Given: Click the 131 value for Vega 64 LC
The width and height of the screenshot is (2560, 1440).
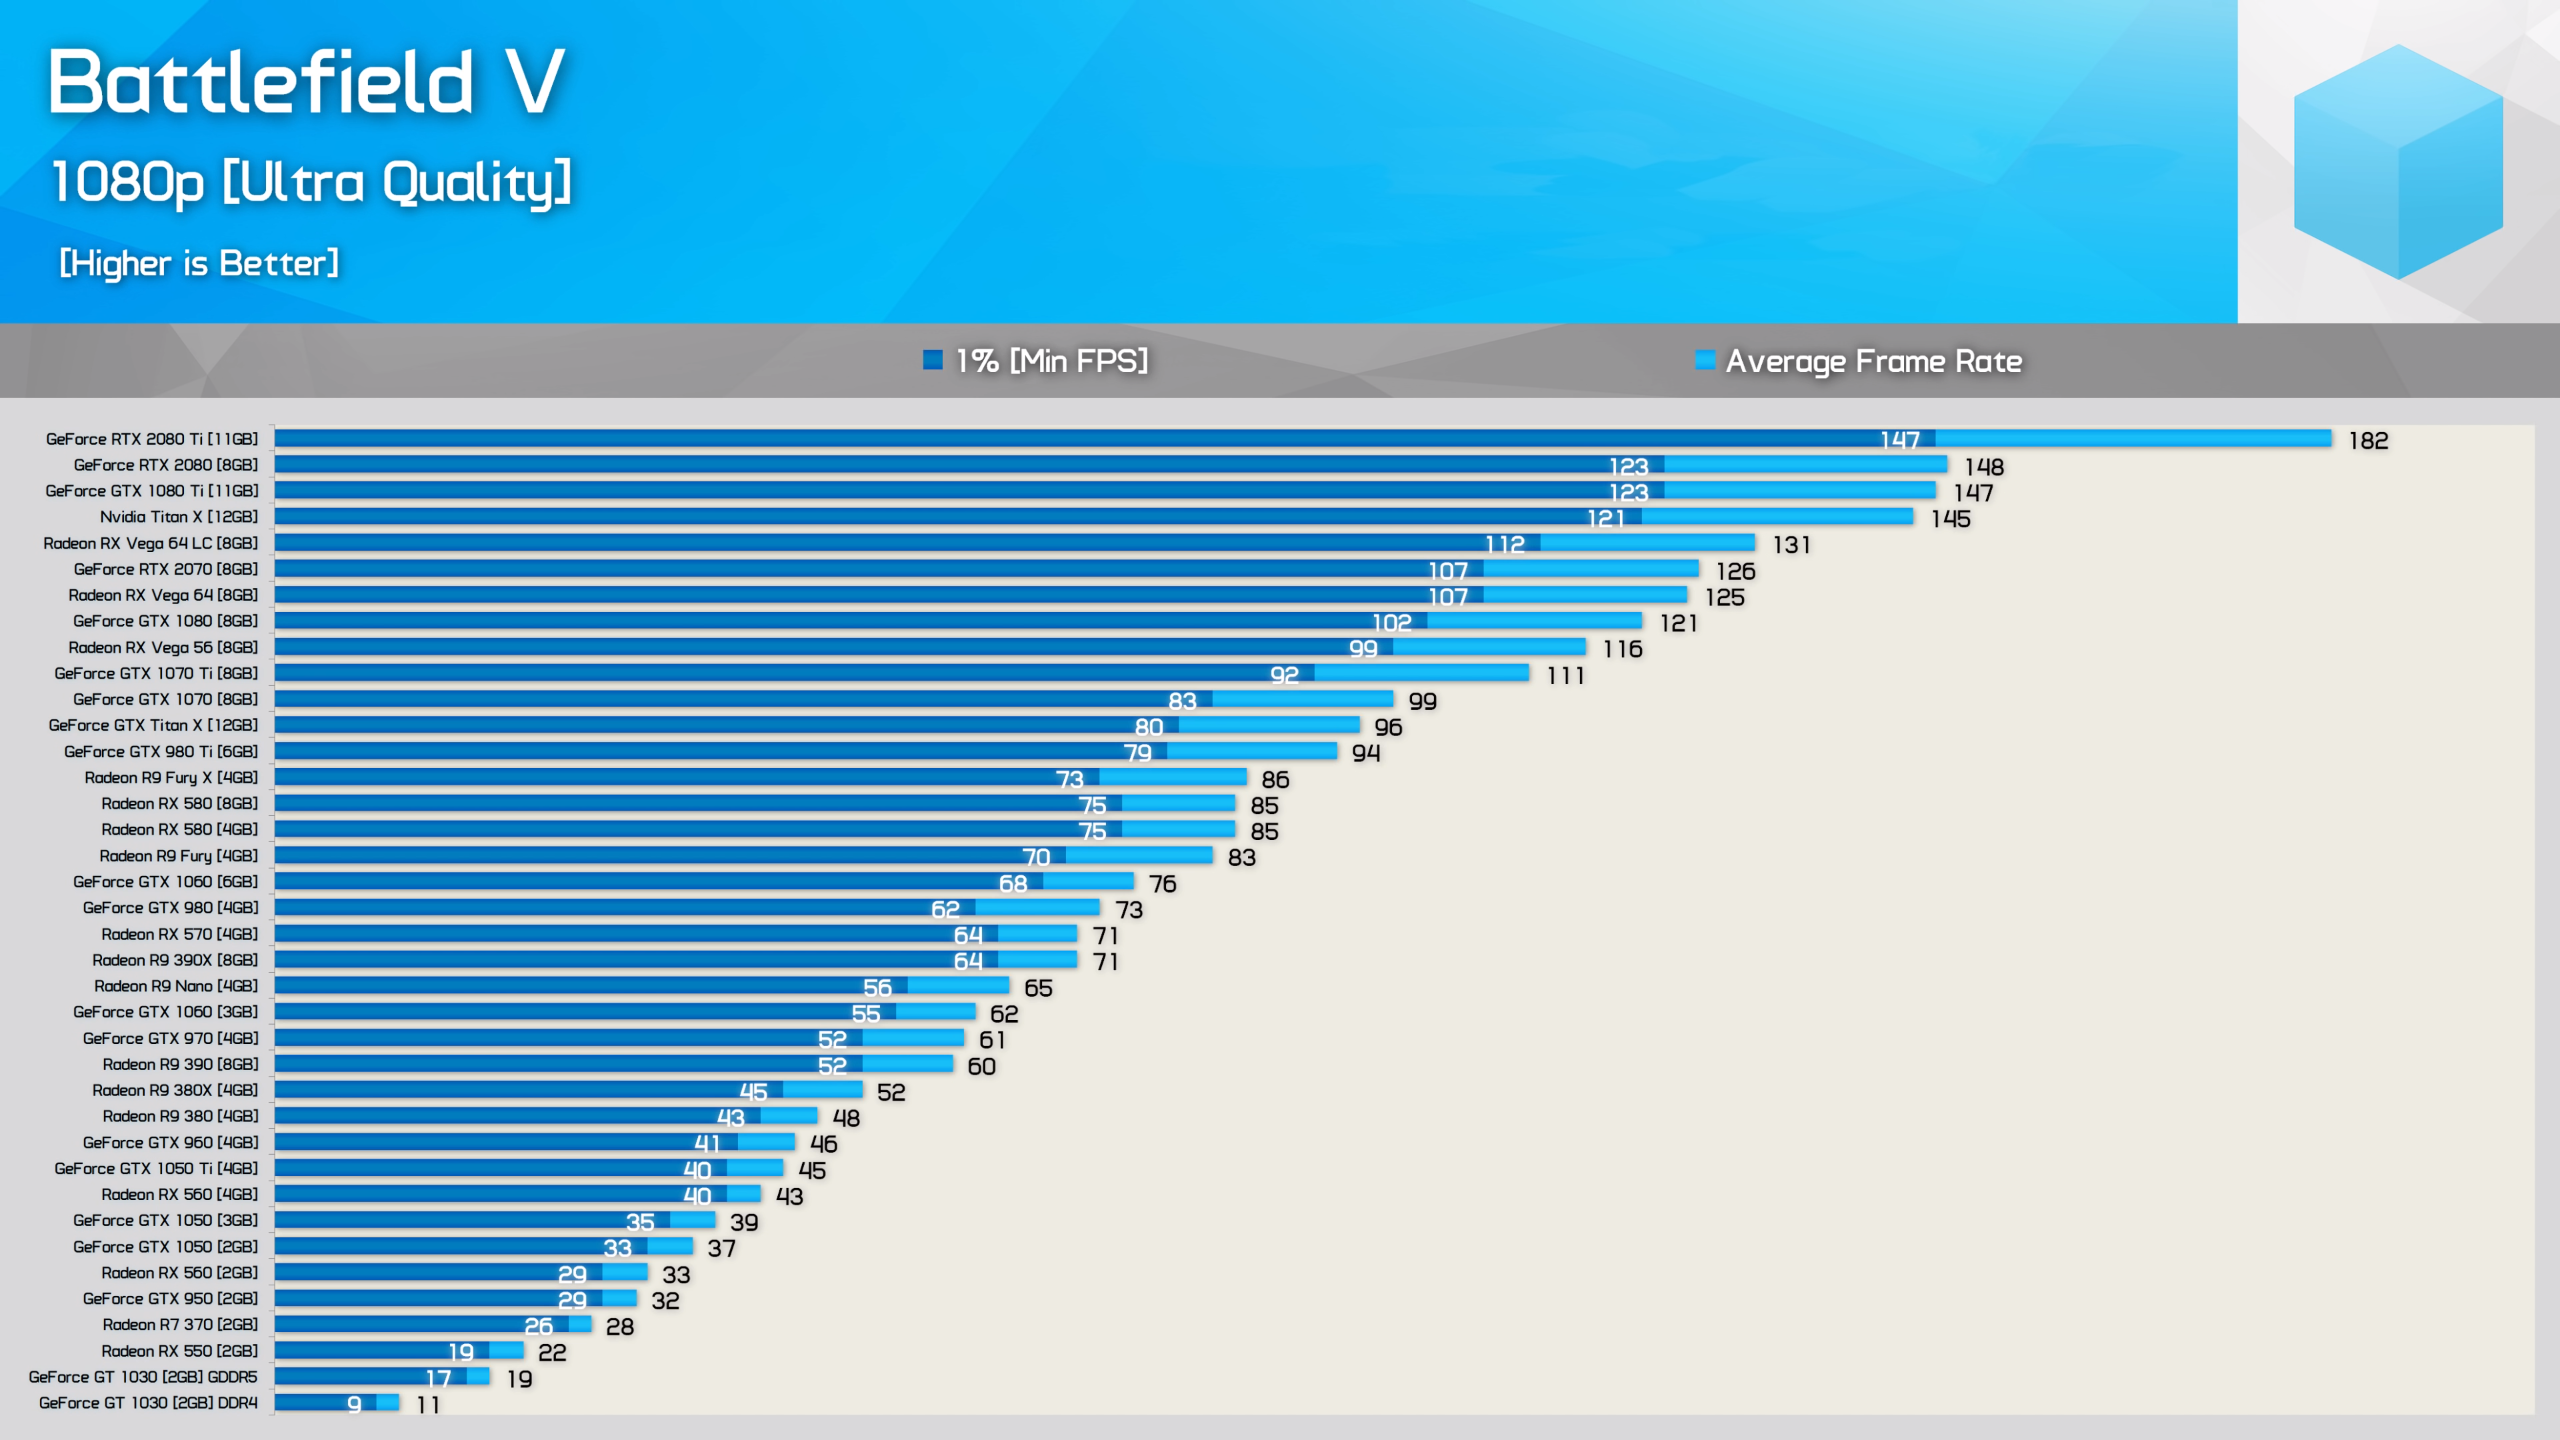Looking at the screenshot, I should (1791, 545).
